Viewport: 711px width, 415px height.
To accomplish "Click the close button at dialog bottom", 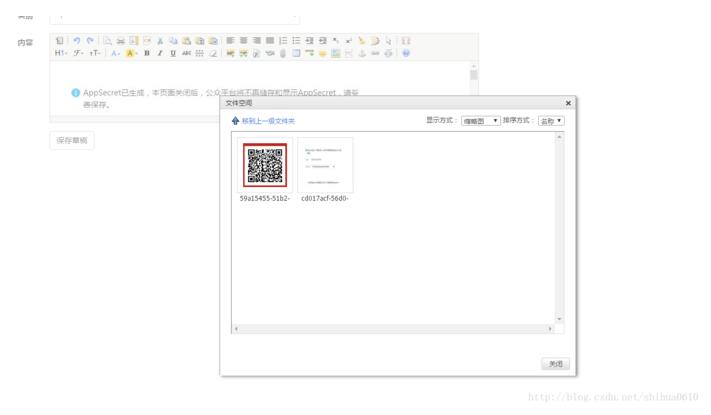I will 555,364.
